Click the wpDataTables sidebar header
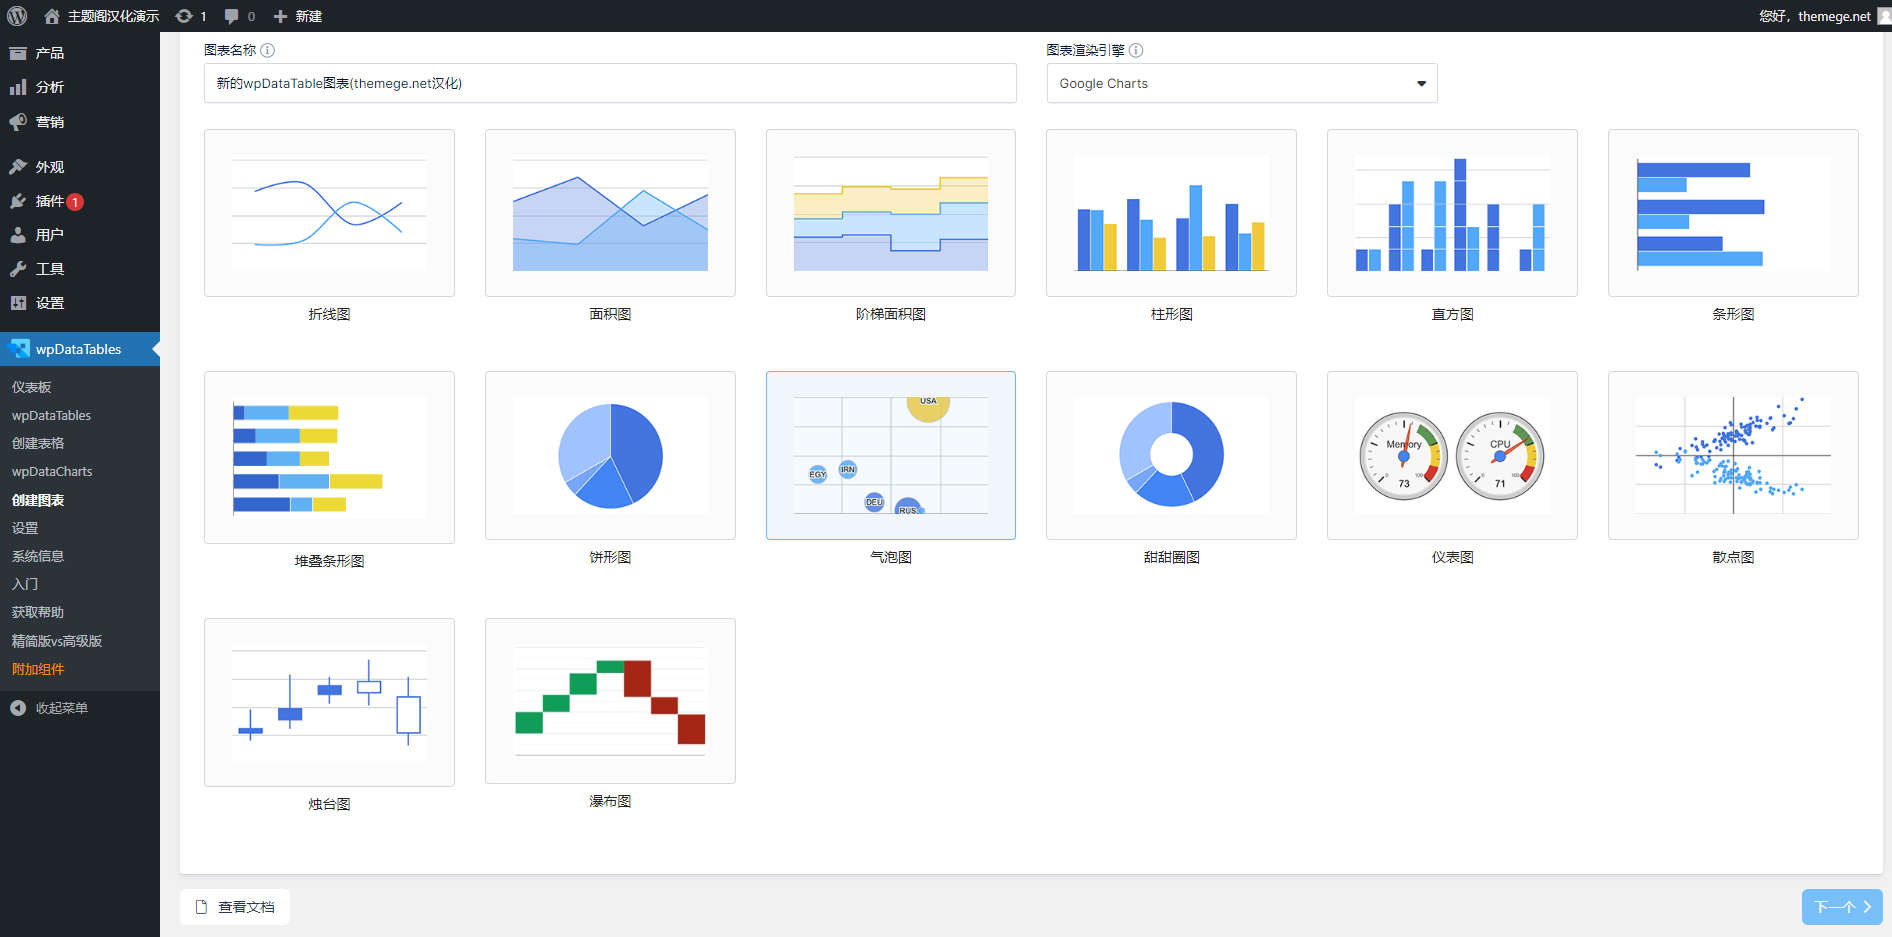Image resolution: width=1892 pixels, height=937 pixels. (80, 349)
